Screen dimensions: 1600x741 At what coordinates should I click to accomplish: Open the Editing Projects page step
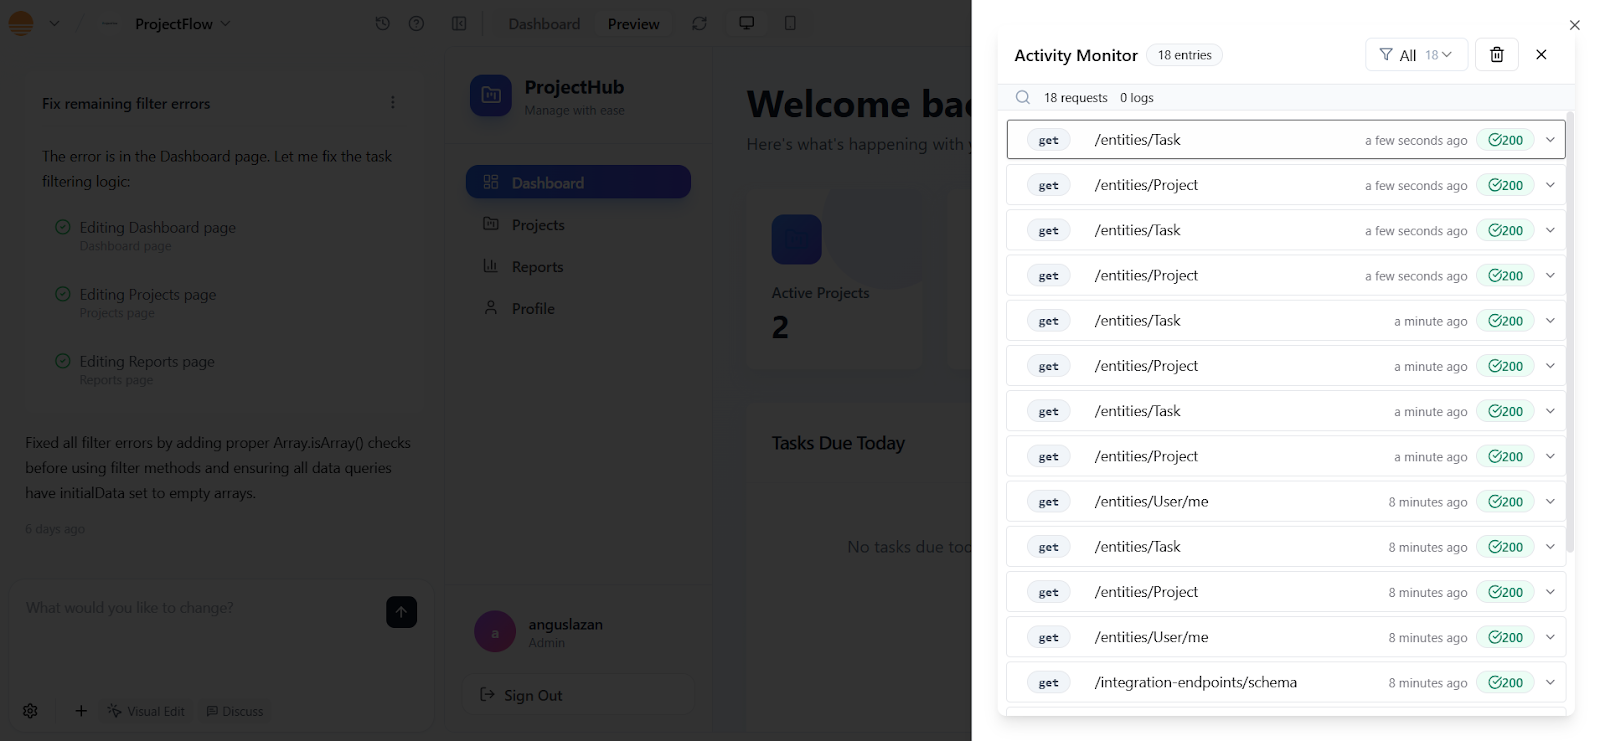point(148,302)
